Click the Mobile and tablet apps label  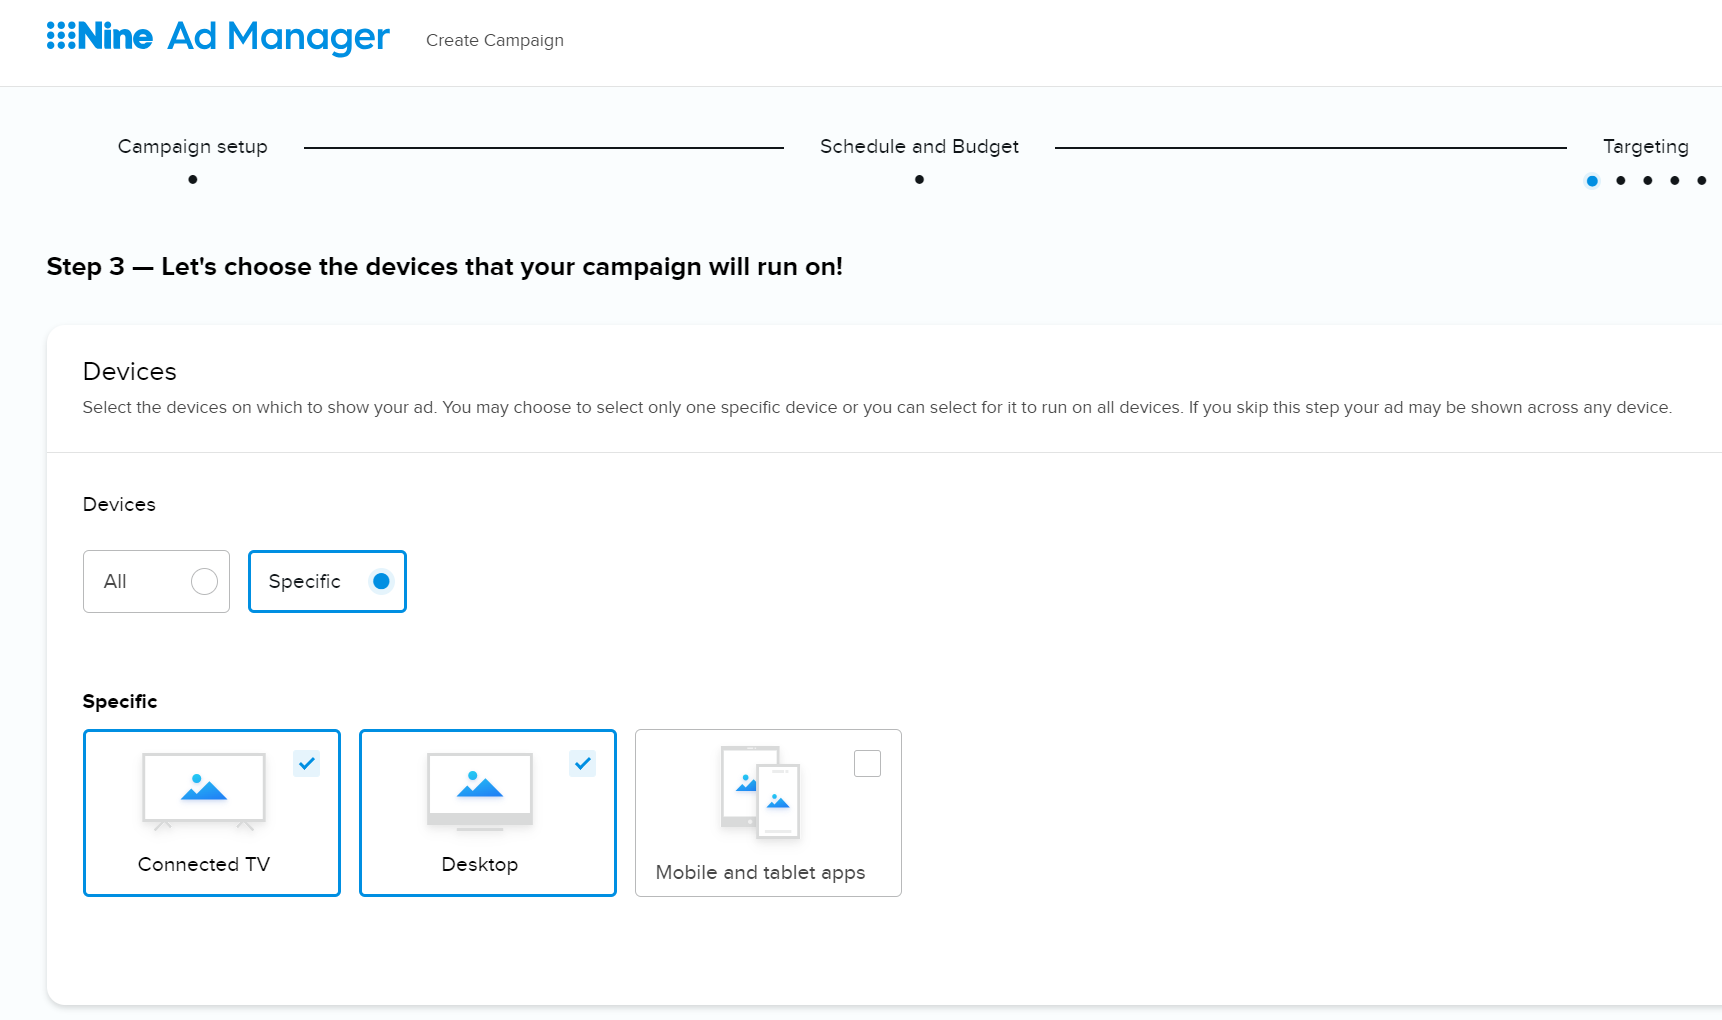click(761, 872)
